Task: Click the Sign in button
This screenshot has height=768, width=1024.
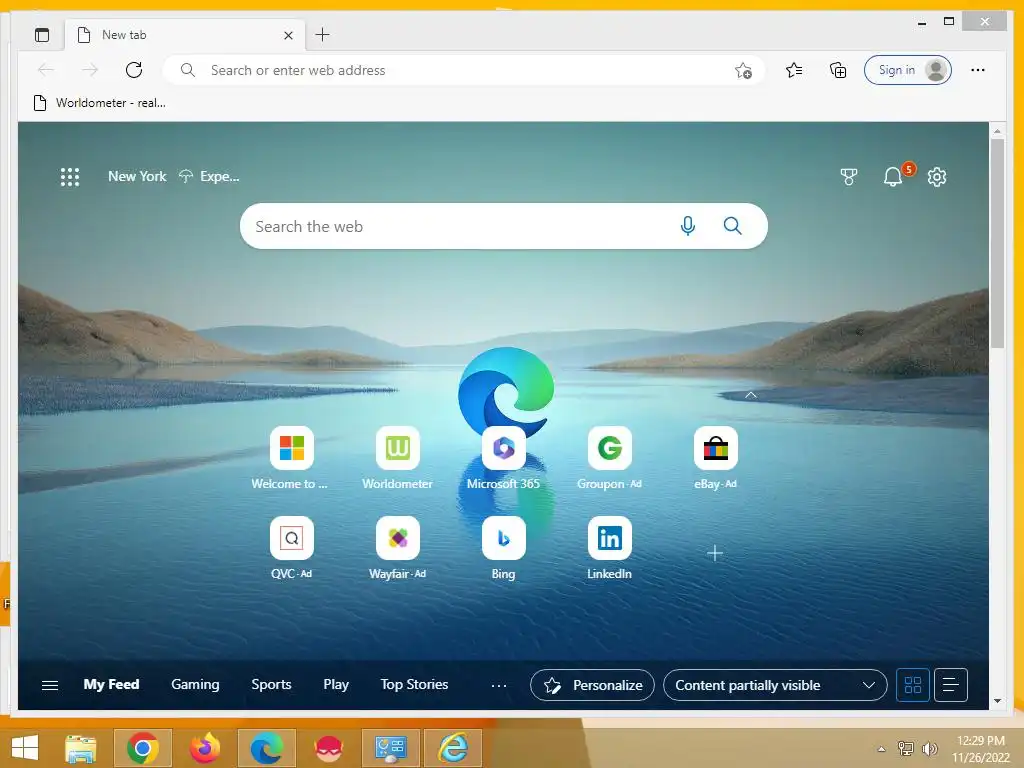Action: pyautogui.click(x=908, y=70)
